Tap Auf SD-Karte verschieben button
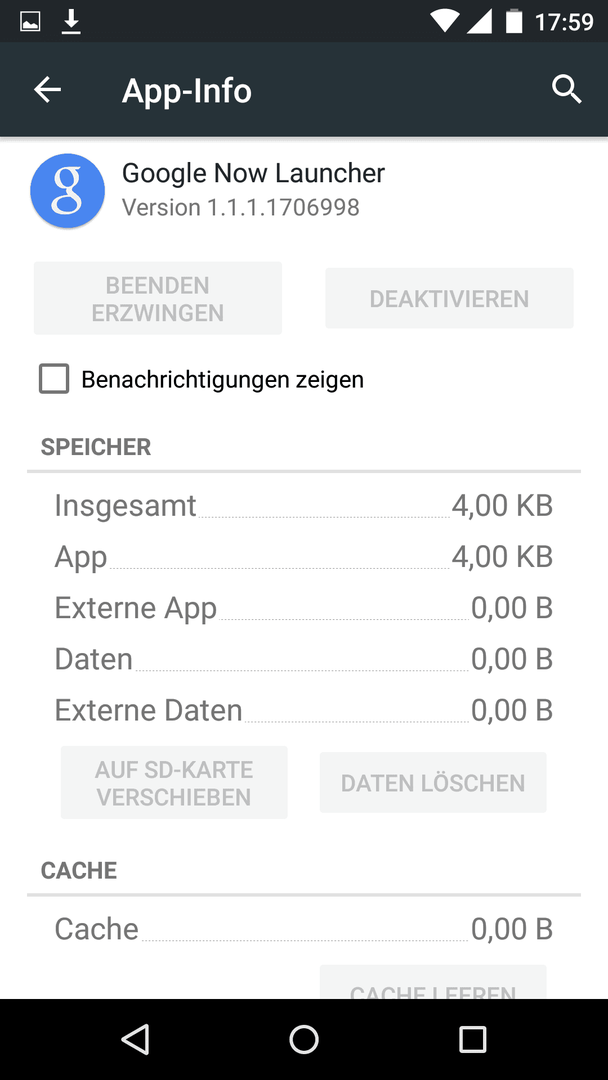This screenshot has height=1080, width=608. point(174,782)
